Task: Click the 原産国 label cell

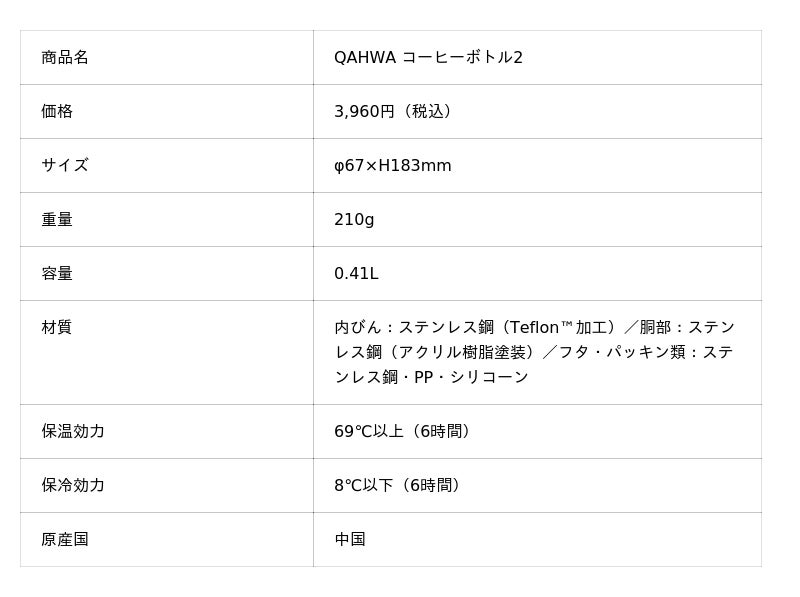Action: pyautogui.click(x=65, y=540)
